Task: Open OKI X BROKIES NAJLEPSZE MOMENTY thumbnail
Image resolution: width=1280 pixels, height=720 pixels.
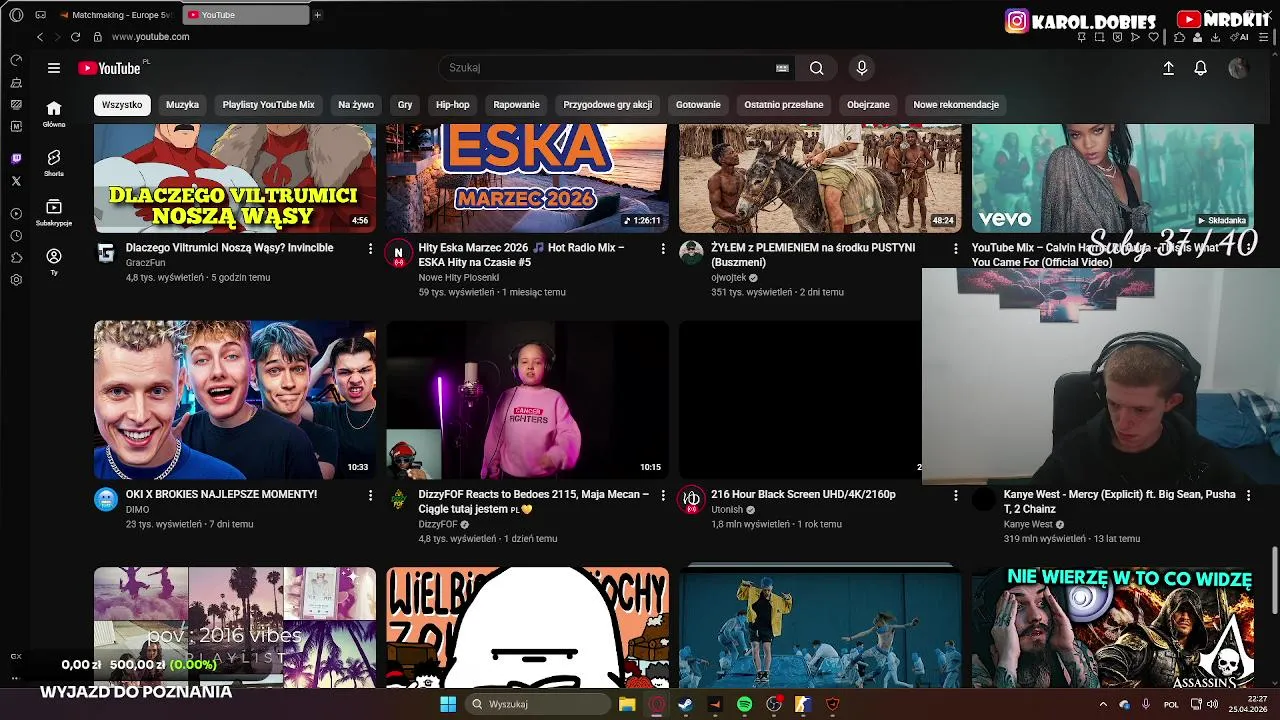Action: click(x=235, y=400)
